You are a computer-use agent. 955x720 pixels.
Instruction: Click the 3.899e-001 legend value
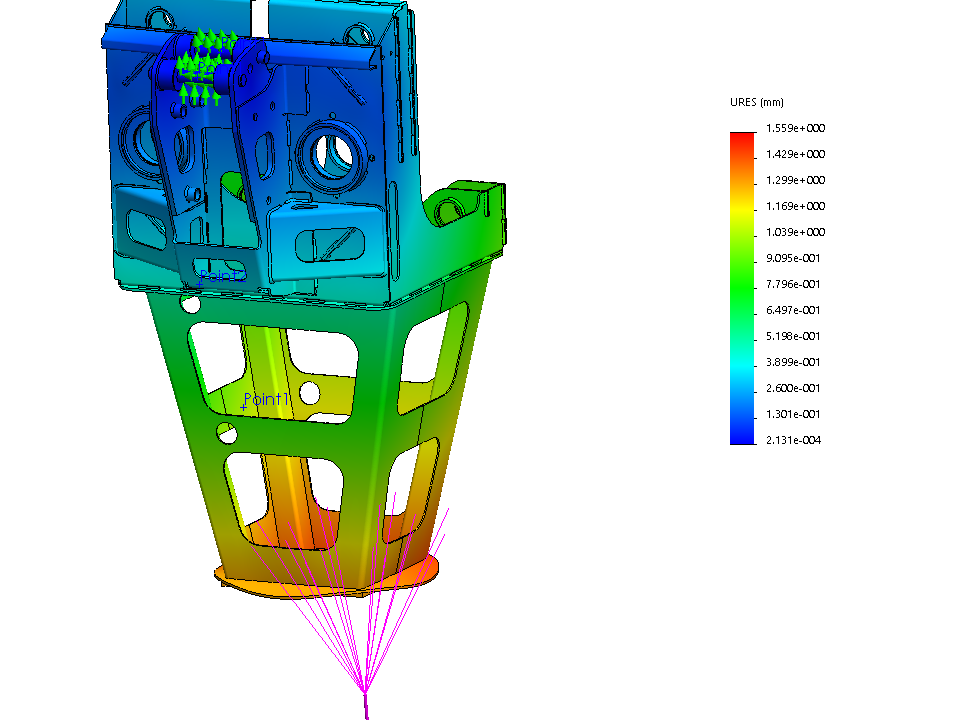click(795, 363)
